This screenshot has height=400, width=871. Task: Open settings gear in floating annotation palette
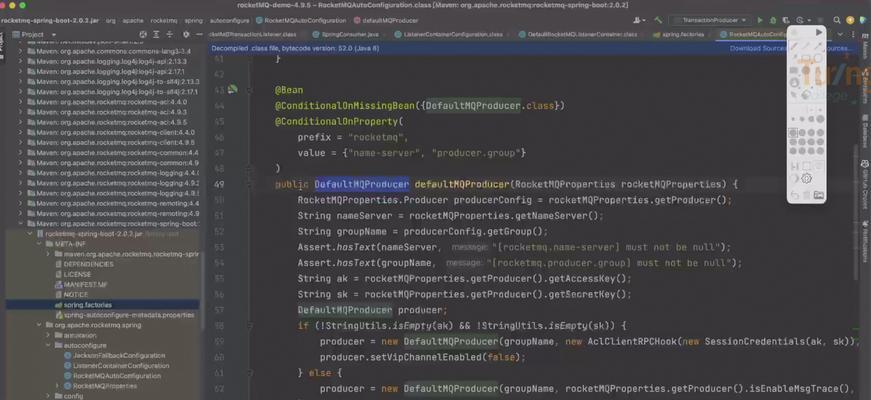(x=807, y=178)
